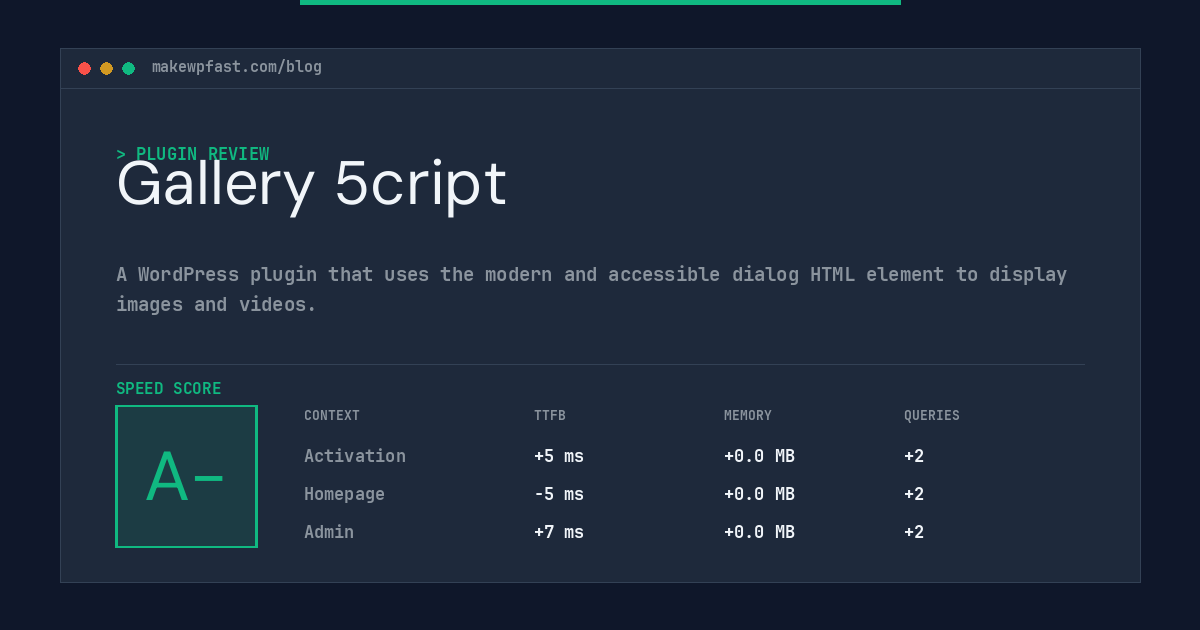
Task: Click the MEMORY column header
Action: coord(748,416)
